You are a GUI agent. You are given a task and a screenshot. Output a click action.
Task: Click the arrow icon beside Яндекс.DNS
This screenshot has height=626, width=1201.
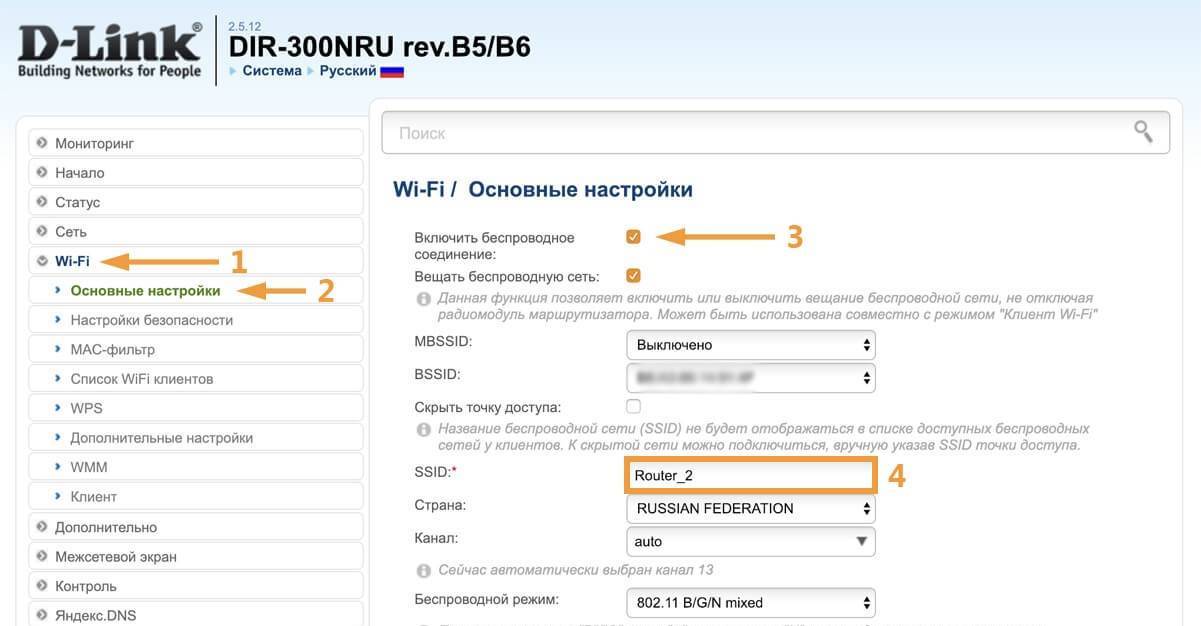tap(42, 615)
